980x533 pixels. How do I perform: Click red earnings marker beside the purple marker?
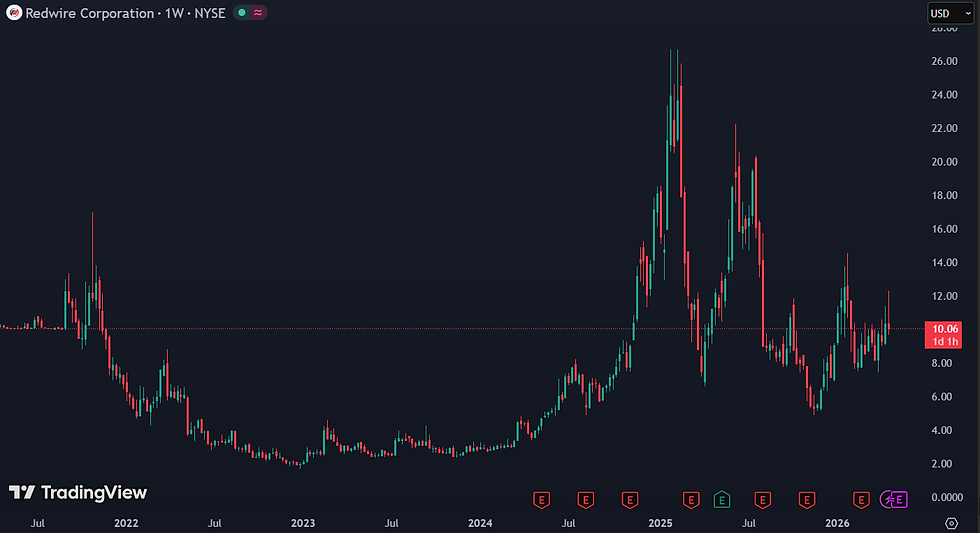[861, 500]
